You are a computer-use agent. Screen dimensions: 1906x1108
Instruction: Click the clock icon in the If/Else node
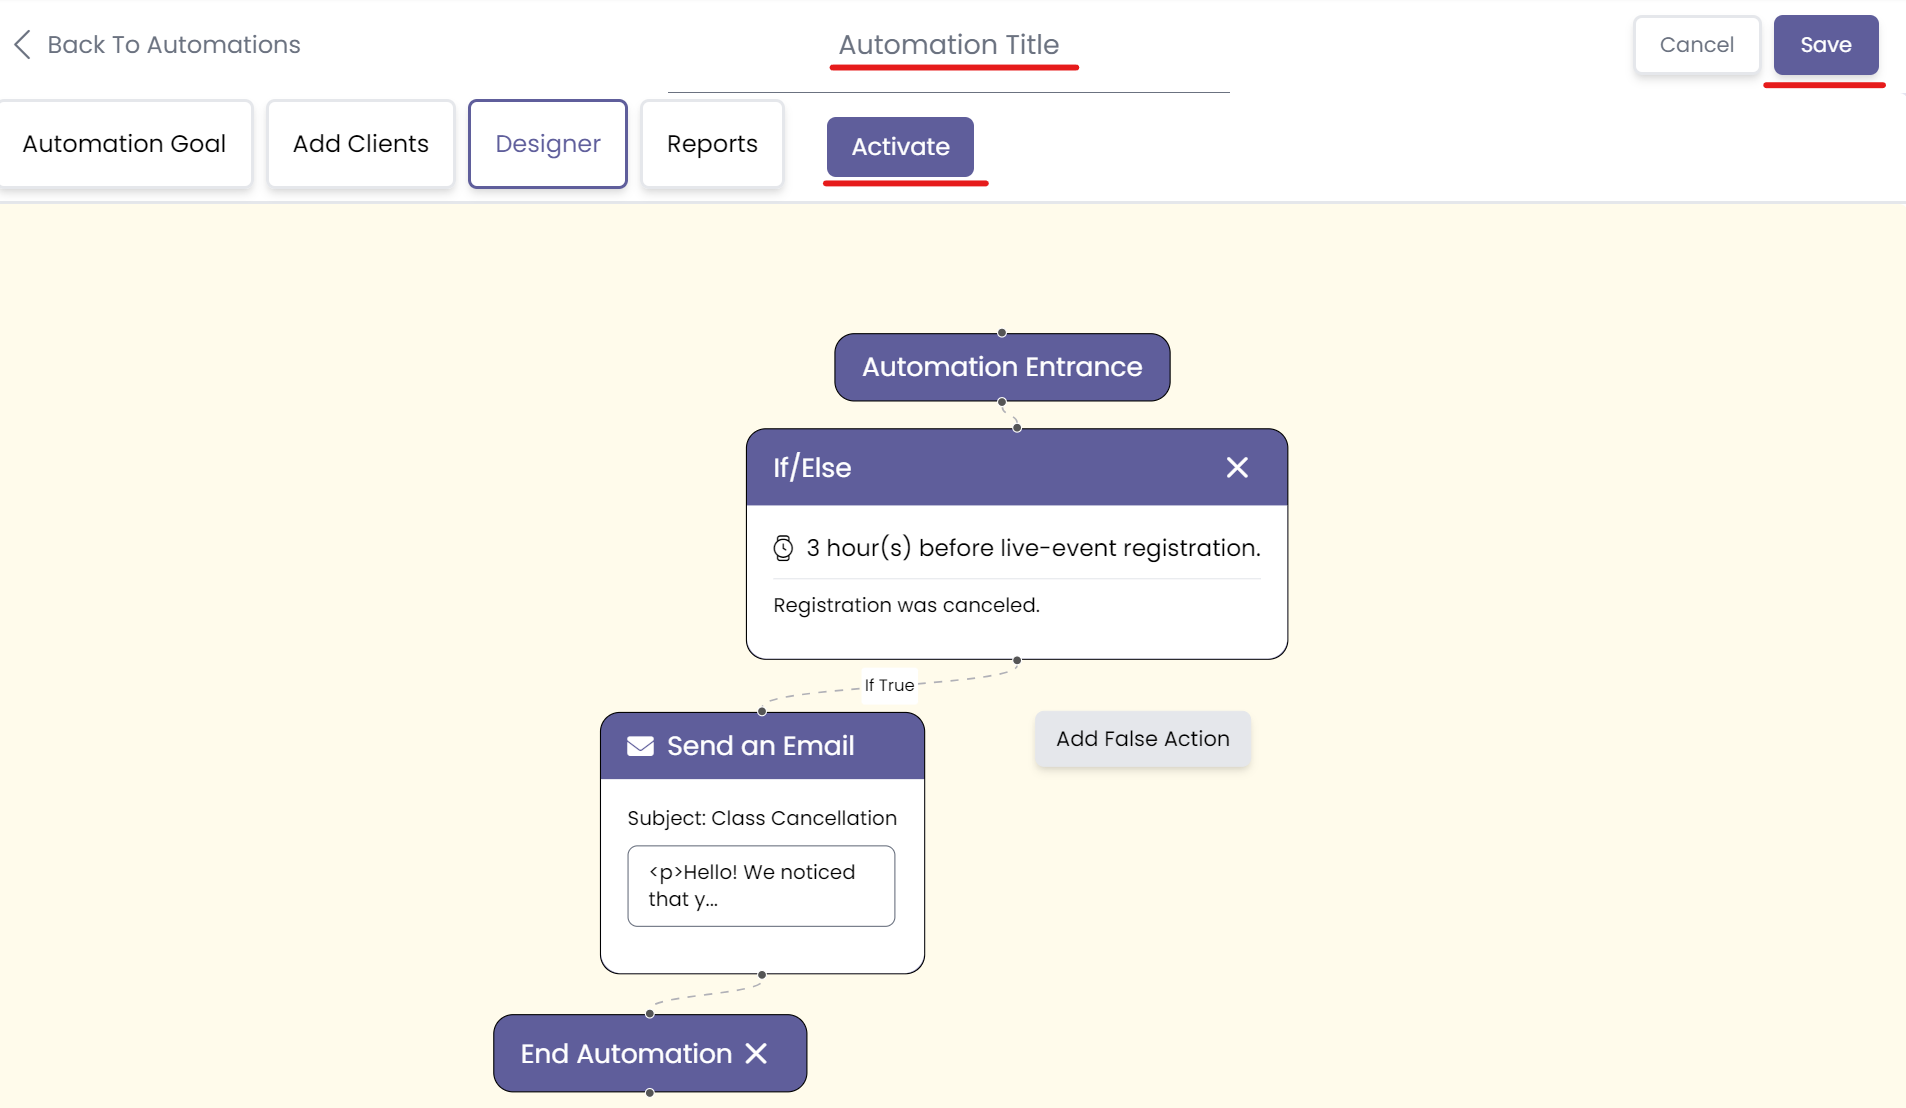pyautogui.click(x=784, y=547)
